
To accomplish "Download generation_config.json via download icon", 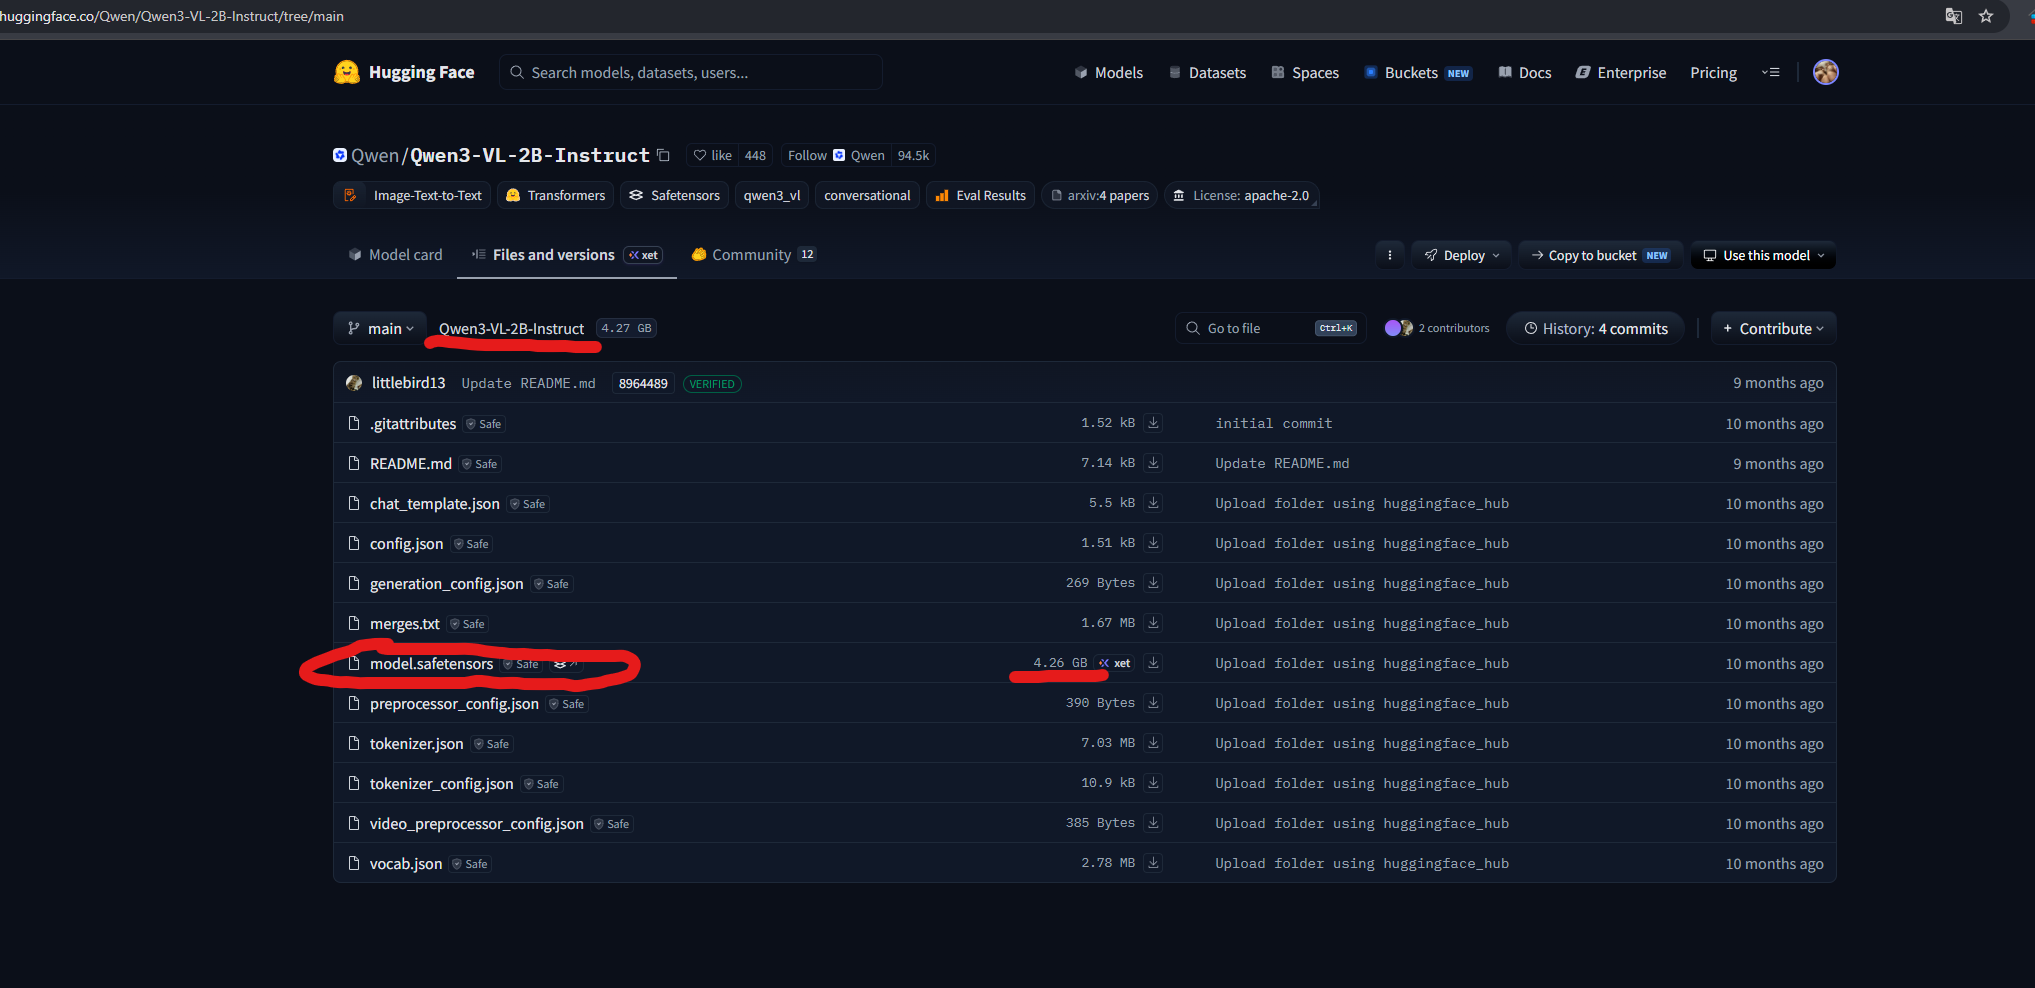I will pos(1153,583).
